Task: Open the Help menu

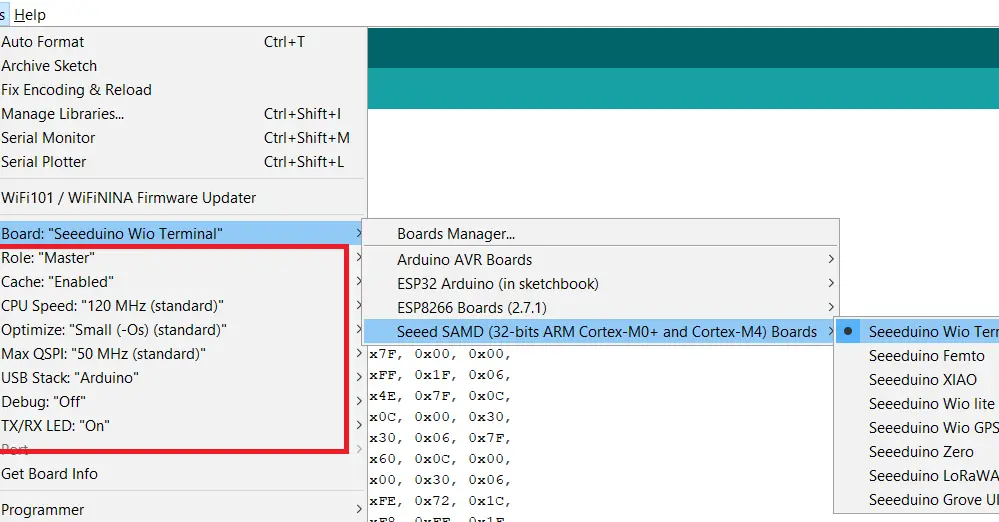Action: (29, 14)
